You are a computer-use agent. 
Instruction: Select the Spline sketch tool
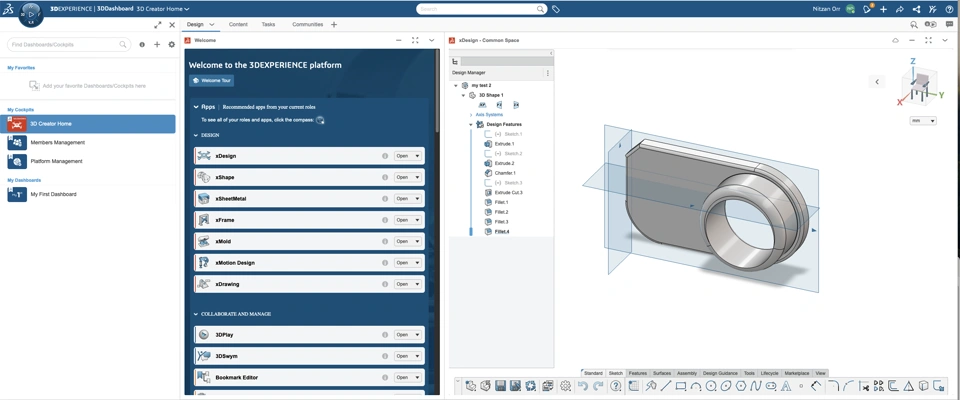(756, 386)
